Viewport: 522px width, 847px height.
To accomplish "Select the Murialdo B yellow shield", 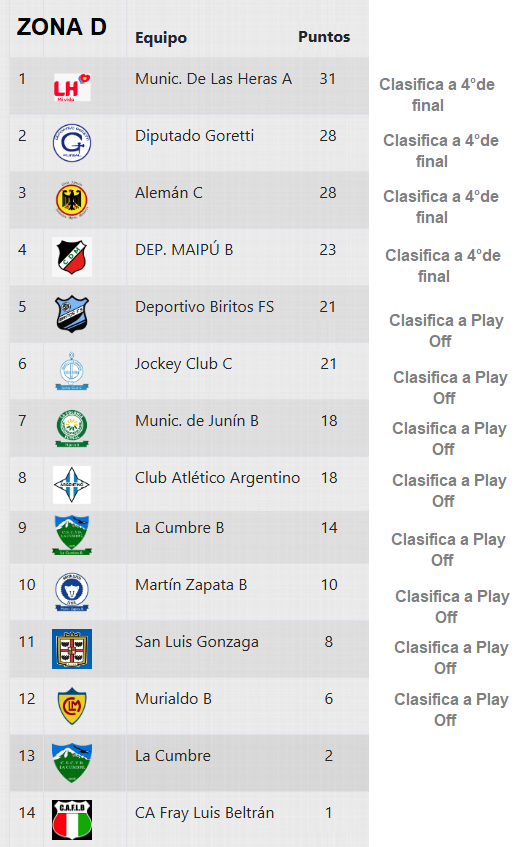I will click(x=72, y=706).
